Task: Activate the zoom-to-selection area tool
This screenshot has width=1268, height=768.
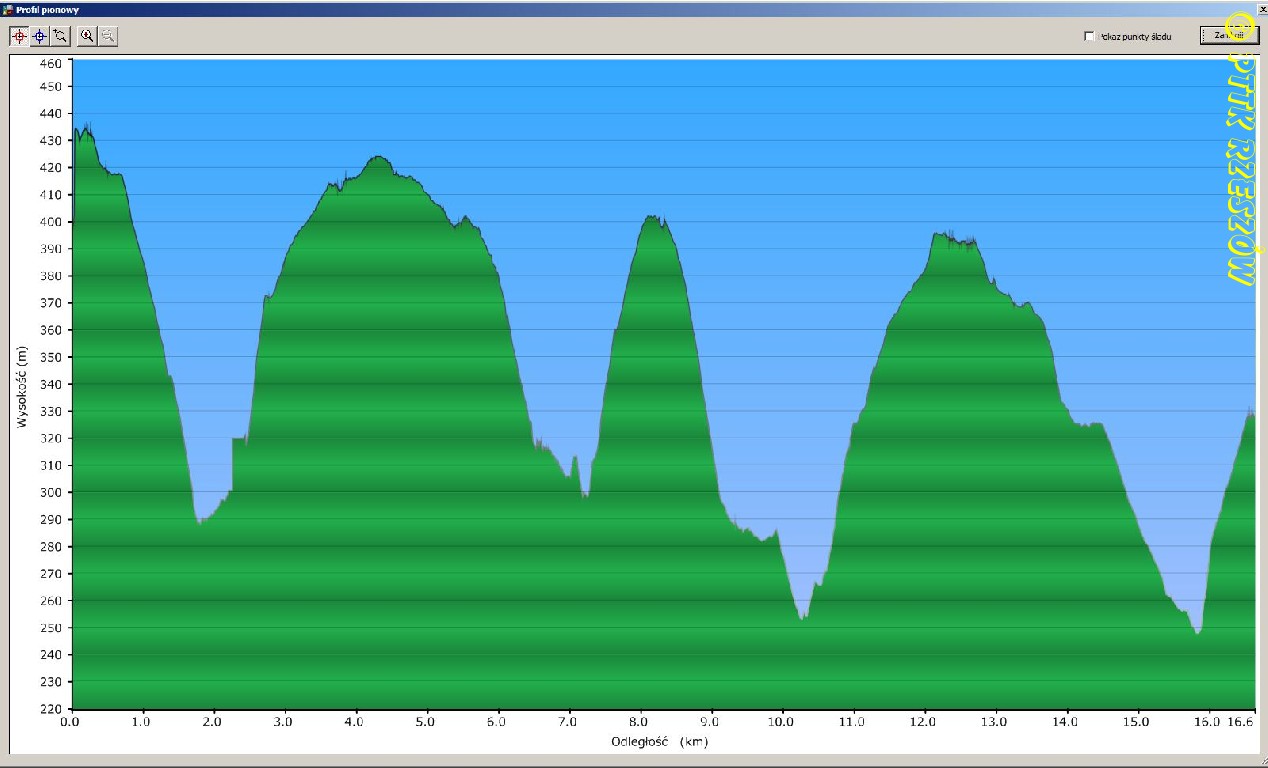Action: (61, 36)
